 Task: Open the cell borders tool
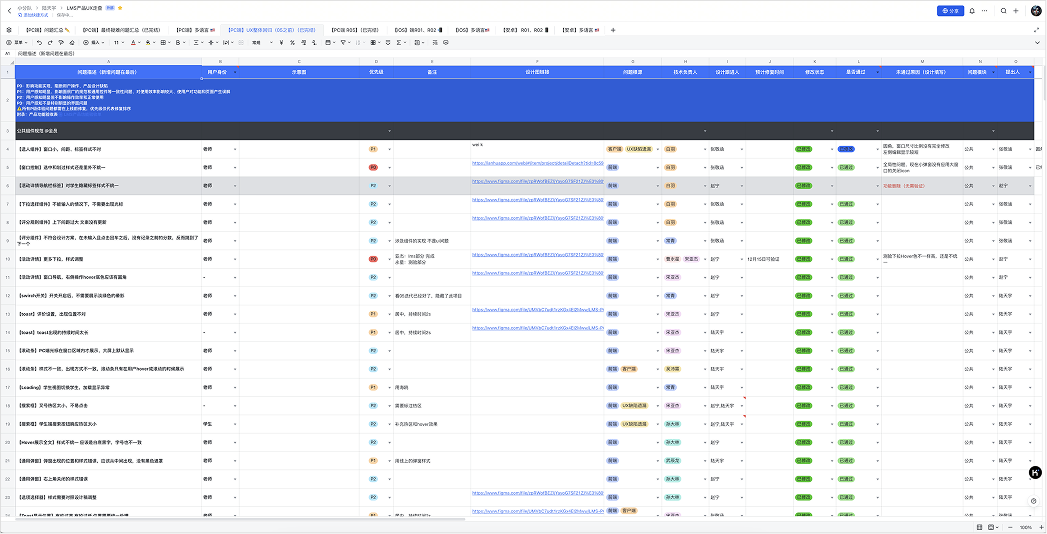(164, 42)
